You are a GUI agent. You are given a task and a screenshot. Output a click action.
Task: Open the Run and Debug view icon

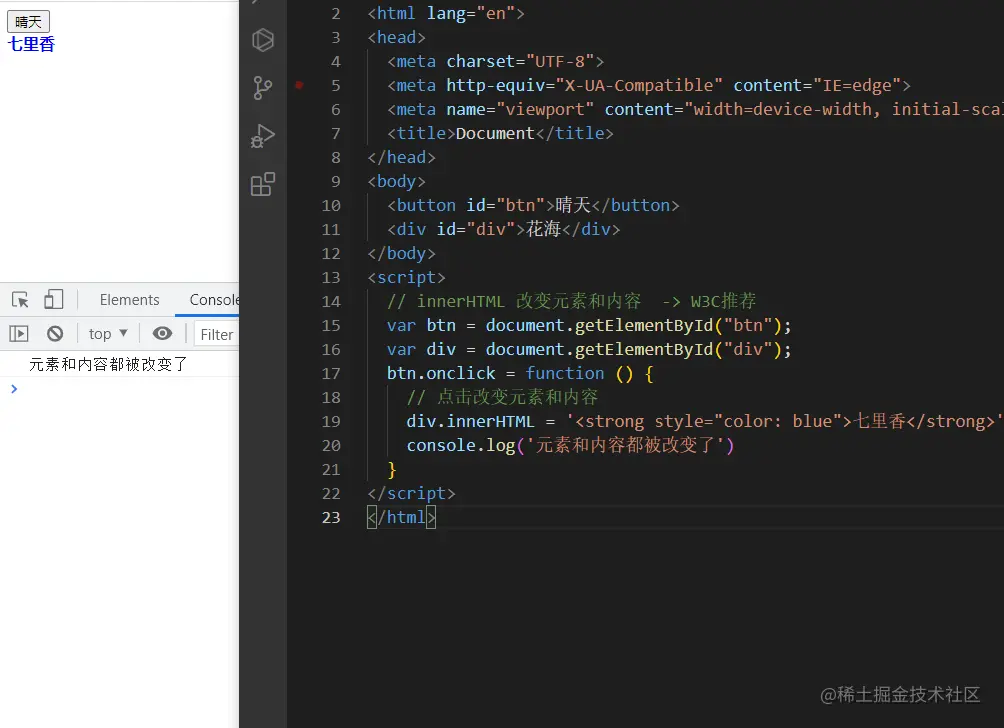click(263, 136)
